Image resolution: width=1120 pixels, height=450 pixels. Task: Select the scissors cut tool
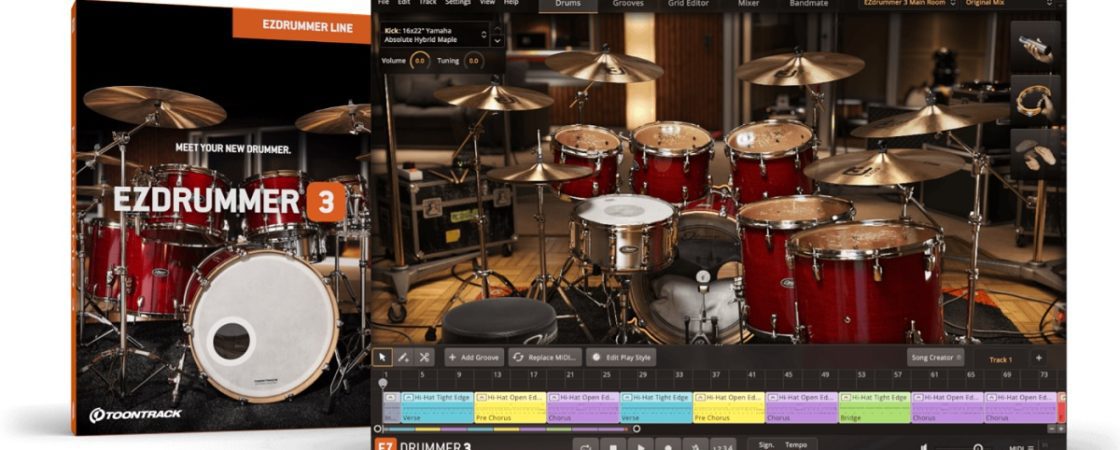(424, 357)
